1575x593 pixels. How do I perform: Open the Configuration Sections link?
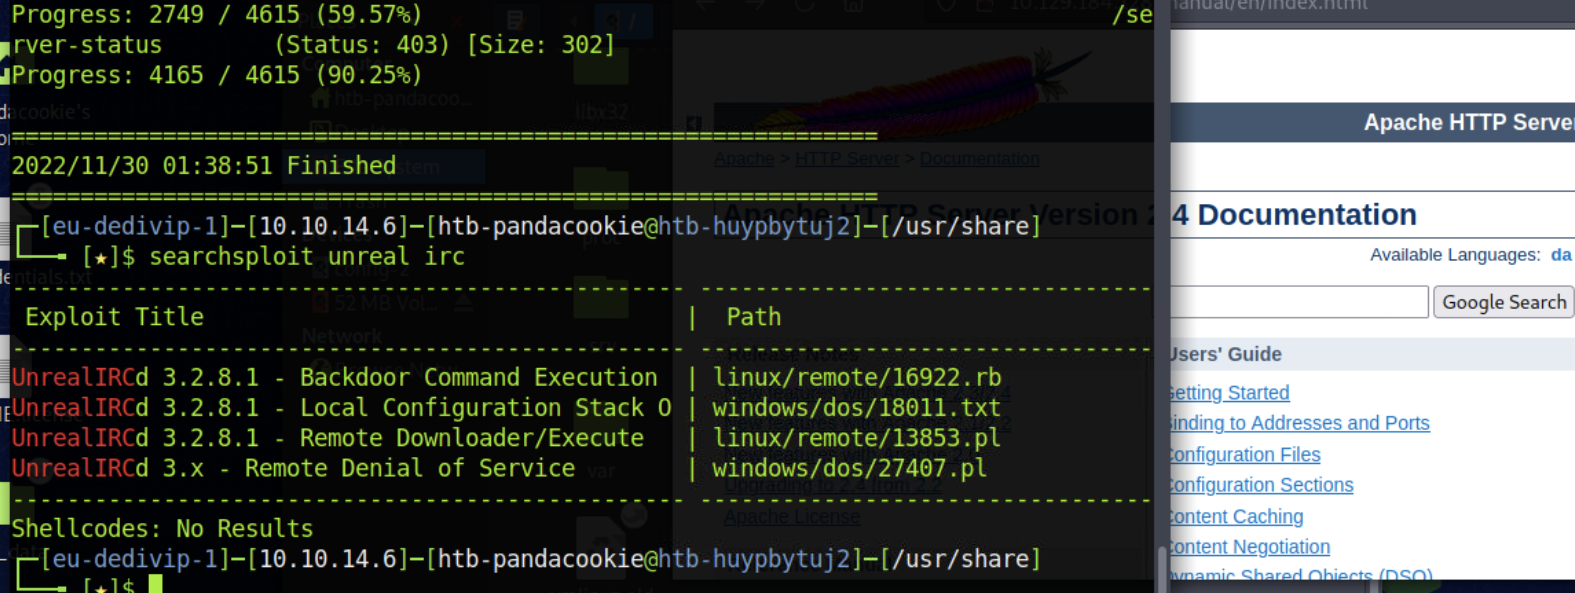point(1261,485)
